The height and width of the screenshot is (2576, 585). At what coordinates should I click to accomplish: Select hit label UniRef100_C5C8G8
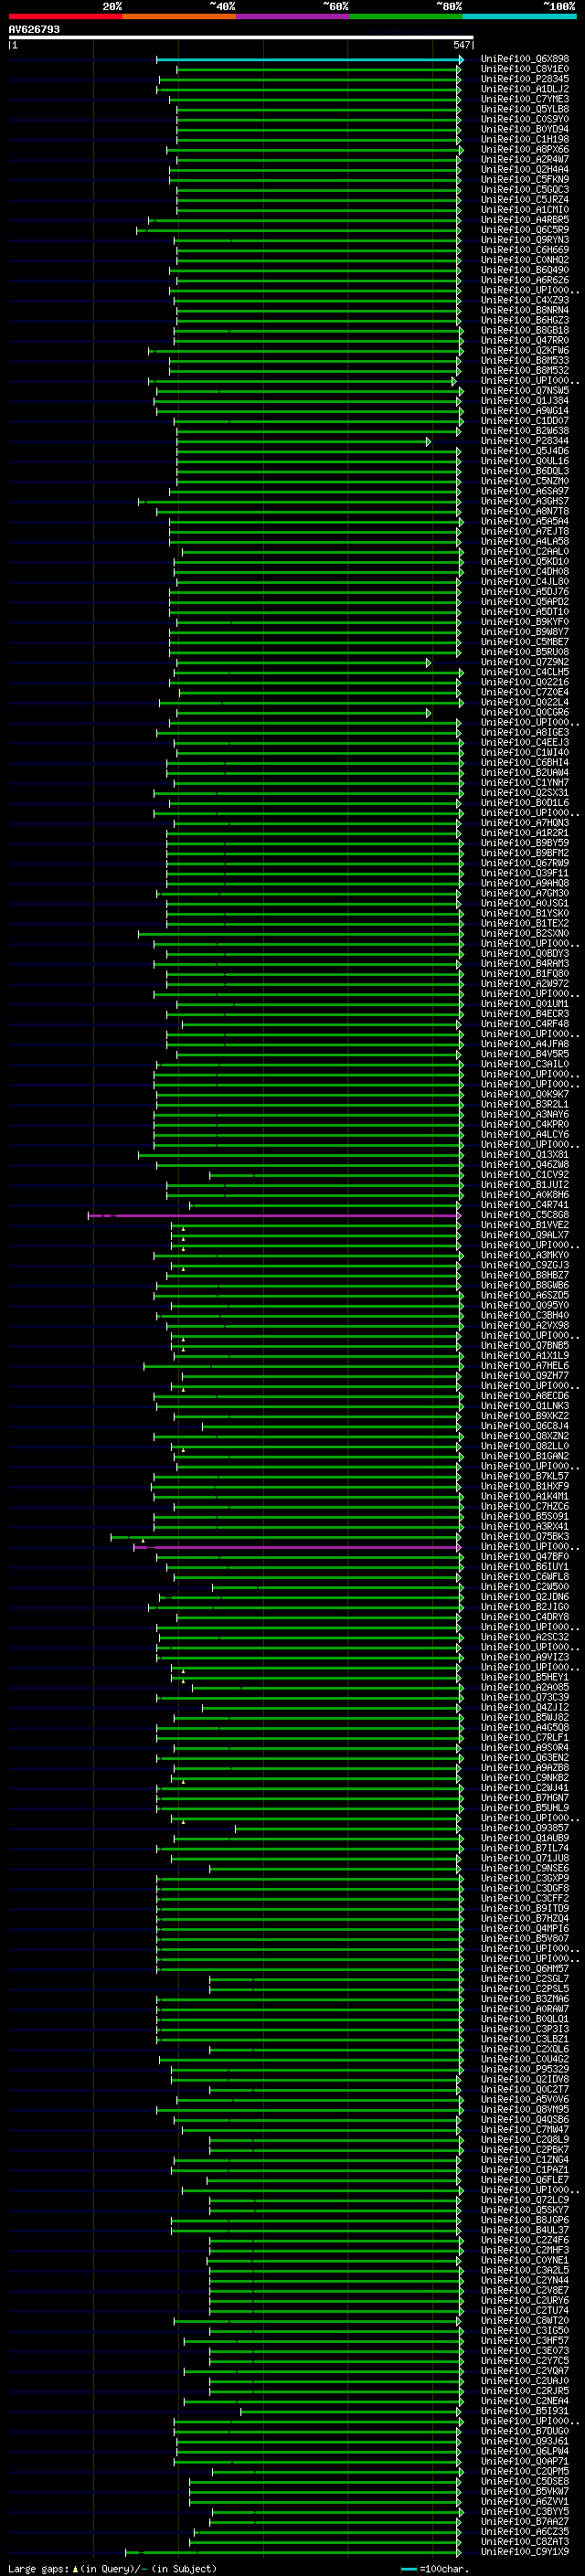pyautogui.click(x=525, y=1215)
